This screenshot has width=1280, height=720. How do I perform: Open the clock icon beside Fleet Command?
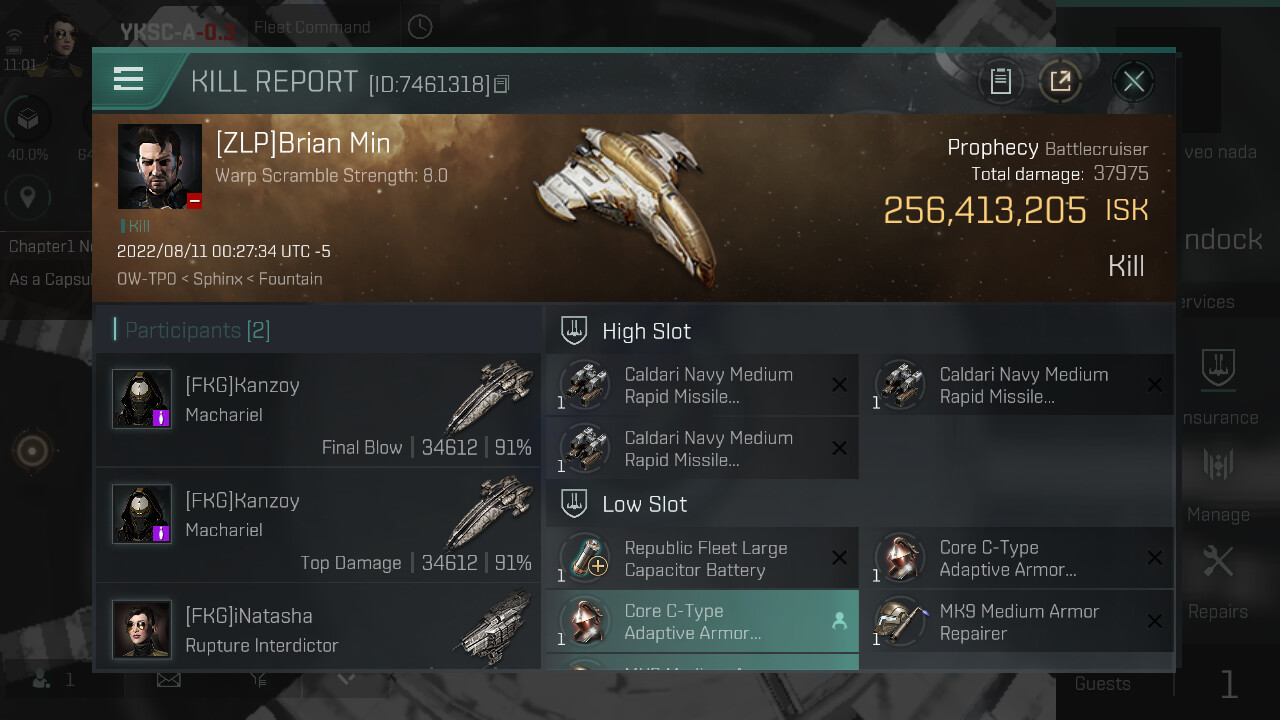(x=420, y=27)
